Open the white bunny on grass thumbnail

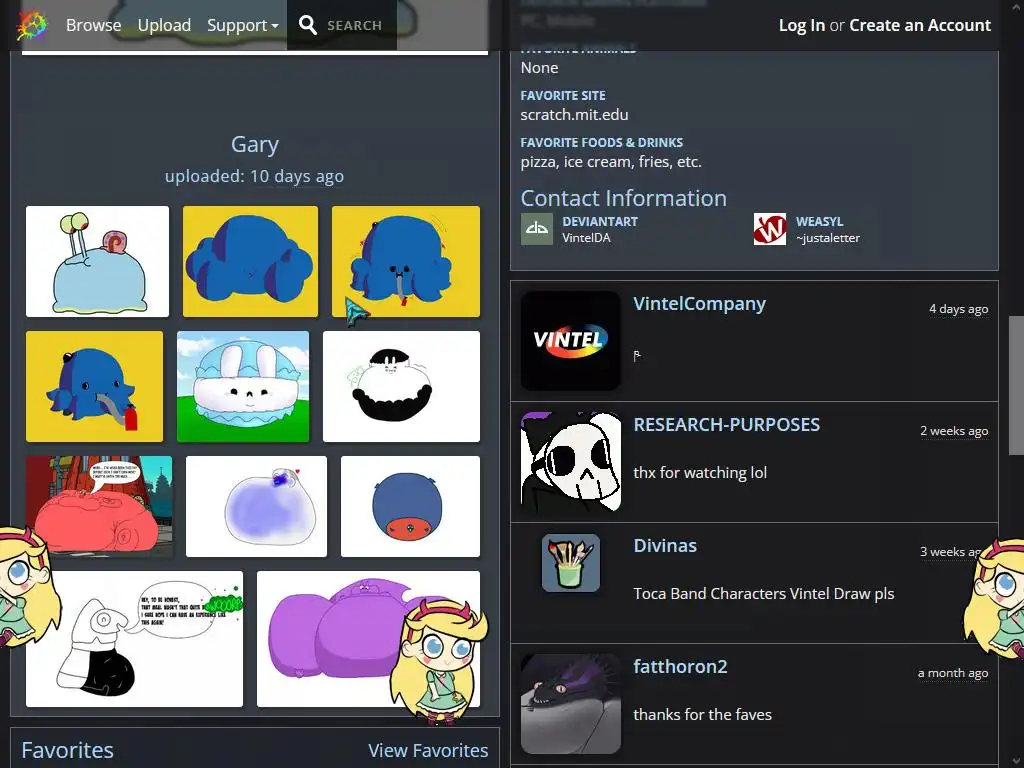point(243,386)
